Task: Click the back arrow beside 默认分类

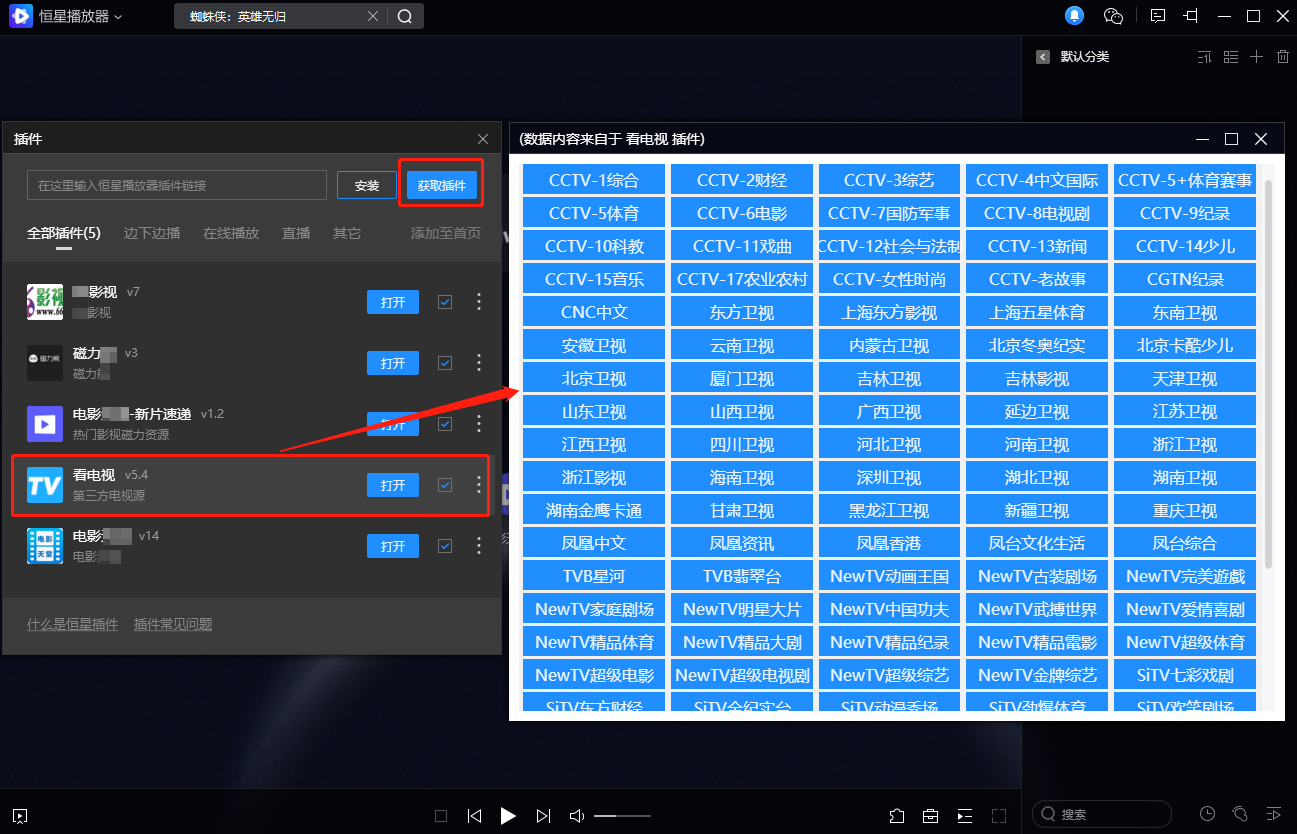Action: 1043,57
